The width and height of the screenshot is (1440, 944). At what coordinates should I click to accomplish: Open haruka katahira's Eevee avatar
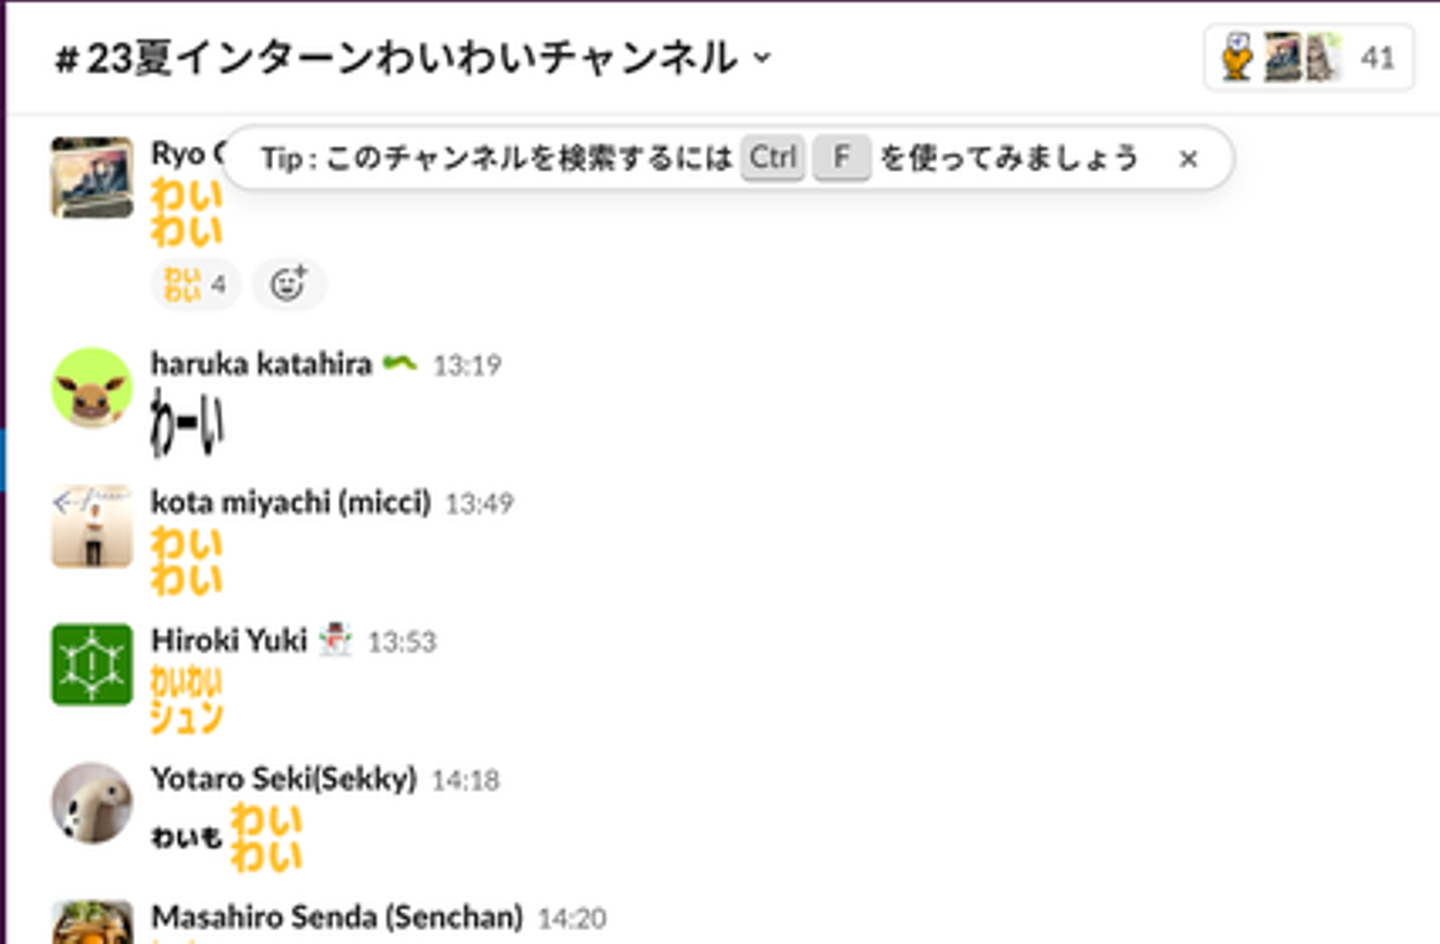pos(92,388)
